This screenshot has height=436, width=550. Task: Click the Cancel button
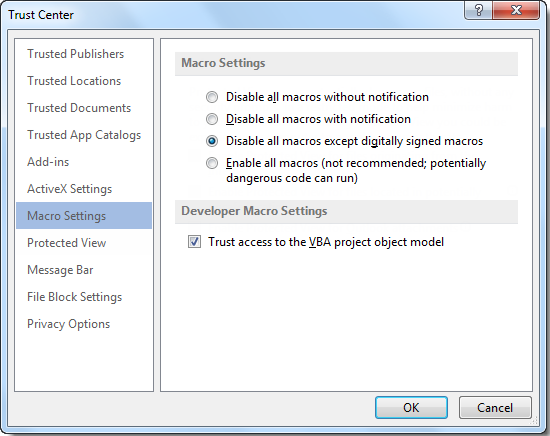pos(495,408)
